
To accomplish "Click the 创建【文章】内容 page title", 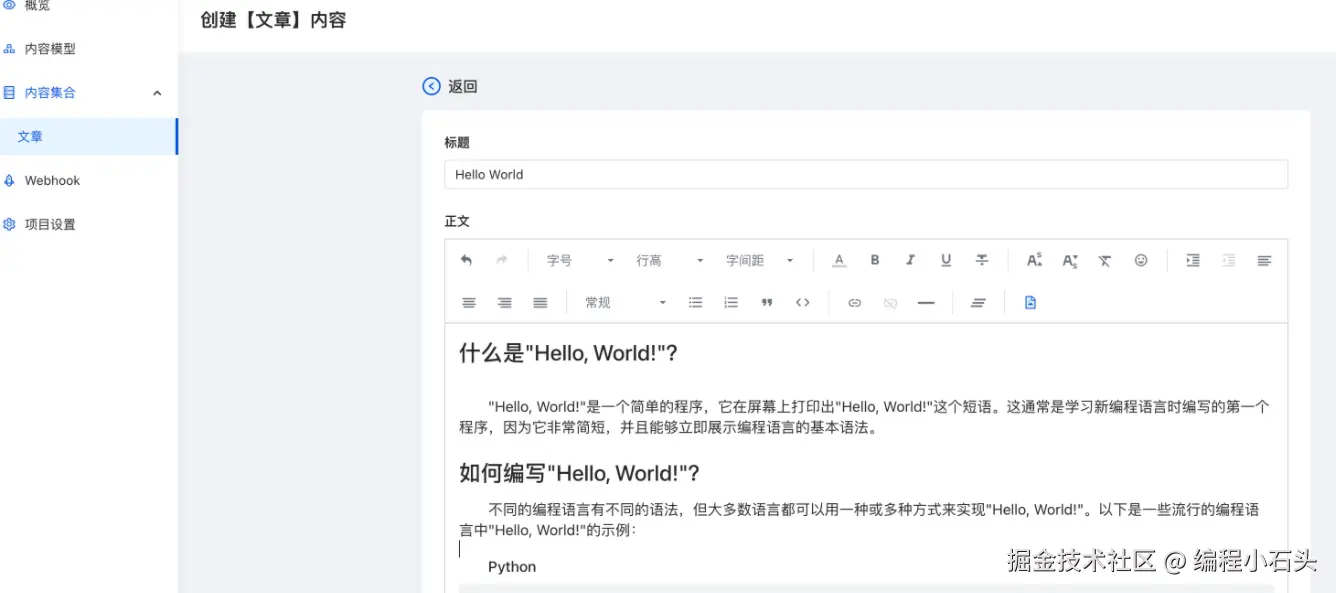I will [273, 19].
